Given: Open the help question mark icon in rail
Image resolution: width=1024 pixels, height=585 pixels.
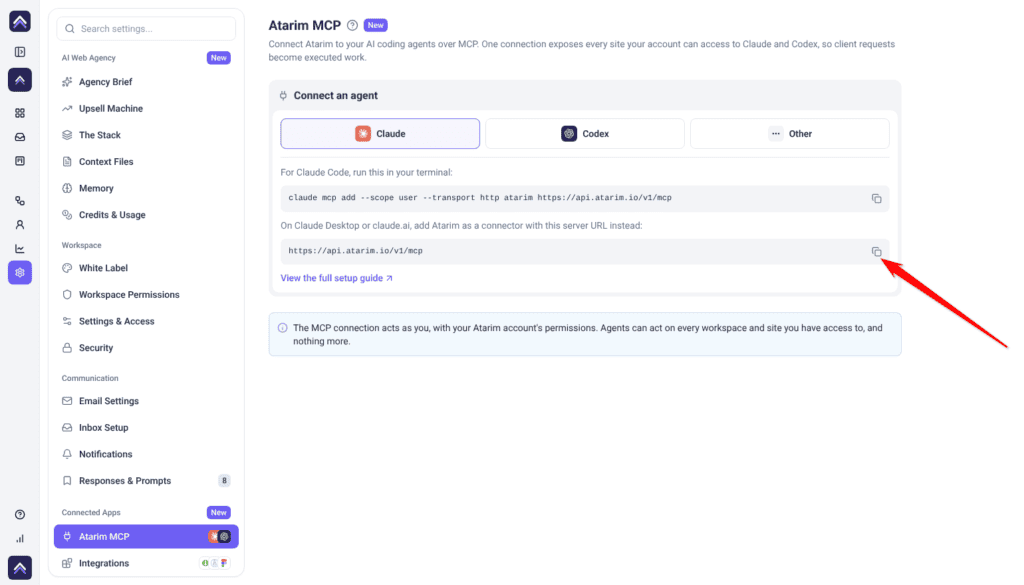Looking at the screenshot, I should 20,514.
